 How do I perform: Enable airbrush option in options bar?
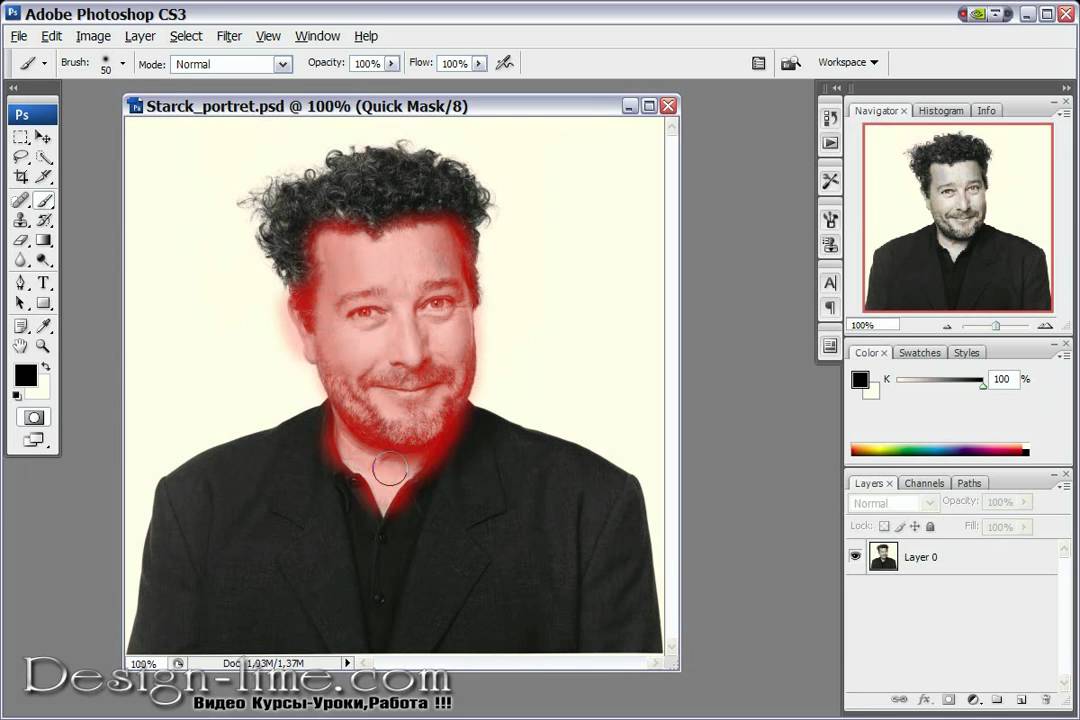click(x=505, y=63)
